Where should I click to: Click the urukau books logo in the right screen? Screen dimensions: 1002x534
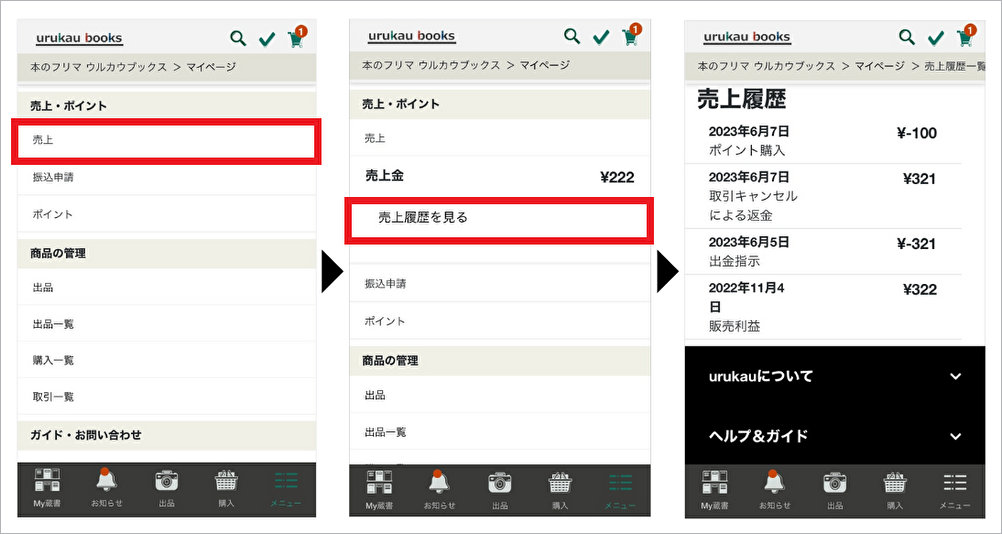(746, 38)
